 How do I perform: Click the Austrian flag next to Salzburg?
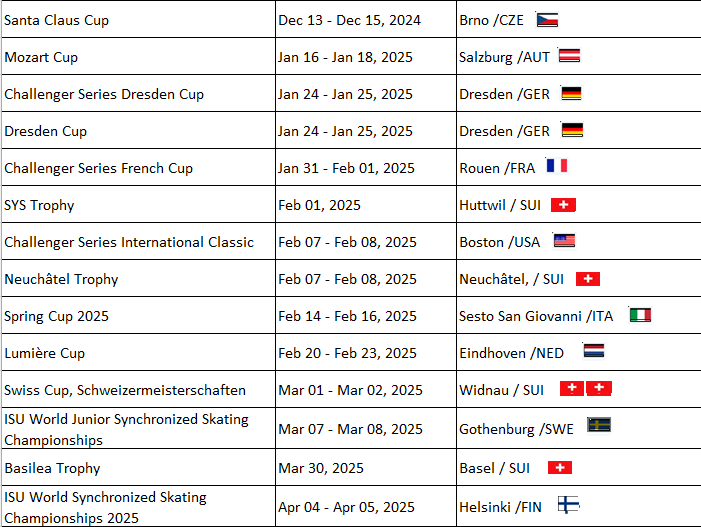[x=569, y=56]
